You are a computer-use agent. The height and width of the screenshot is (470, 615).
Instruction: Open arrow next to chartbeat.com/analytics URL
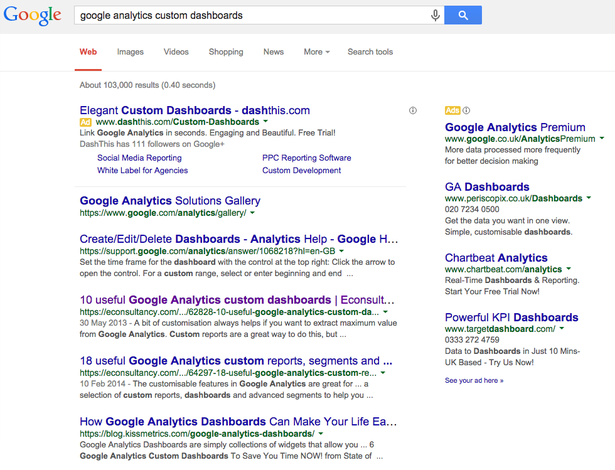(x=569, y=269)
